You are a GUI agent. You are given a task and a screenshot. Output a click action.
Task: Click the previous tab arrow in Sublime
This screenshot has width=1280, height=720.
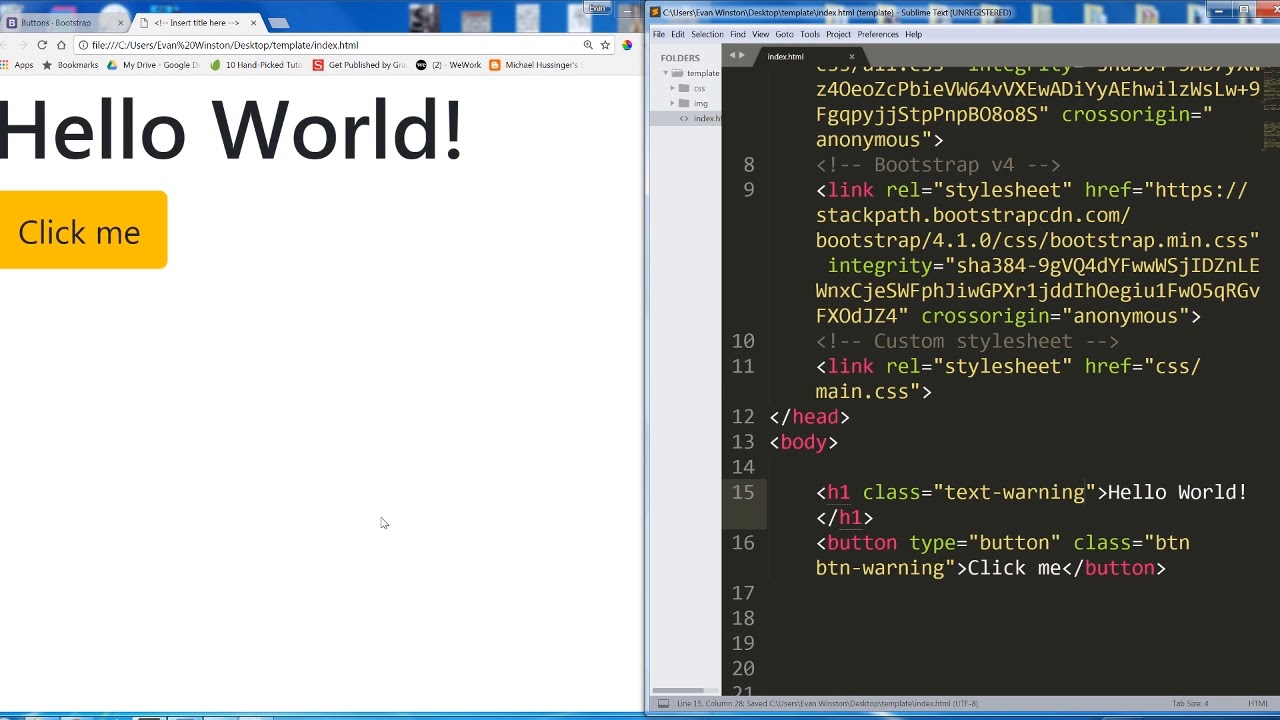coord(732,55)
